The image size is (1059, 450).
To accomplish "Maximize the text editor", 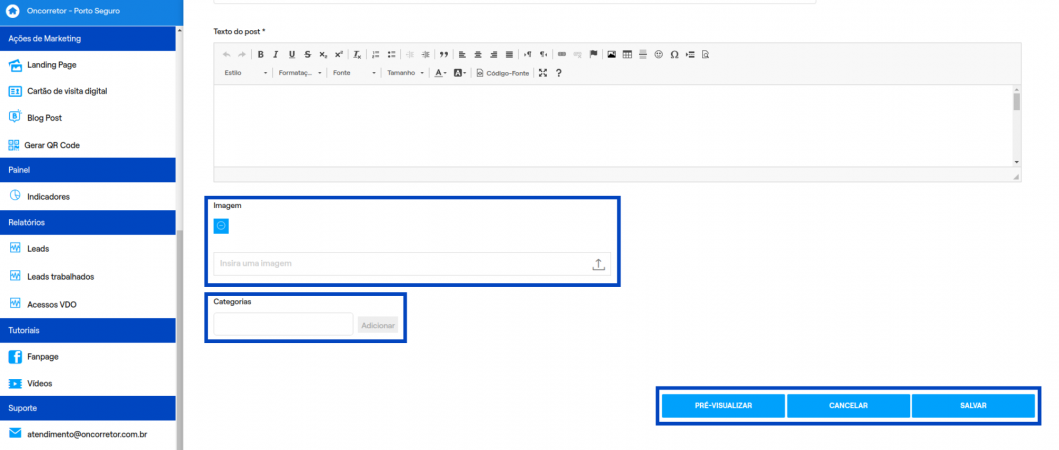I will [542, 73].
